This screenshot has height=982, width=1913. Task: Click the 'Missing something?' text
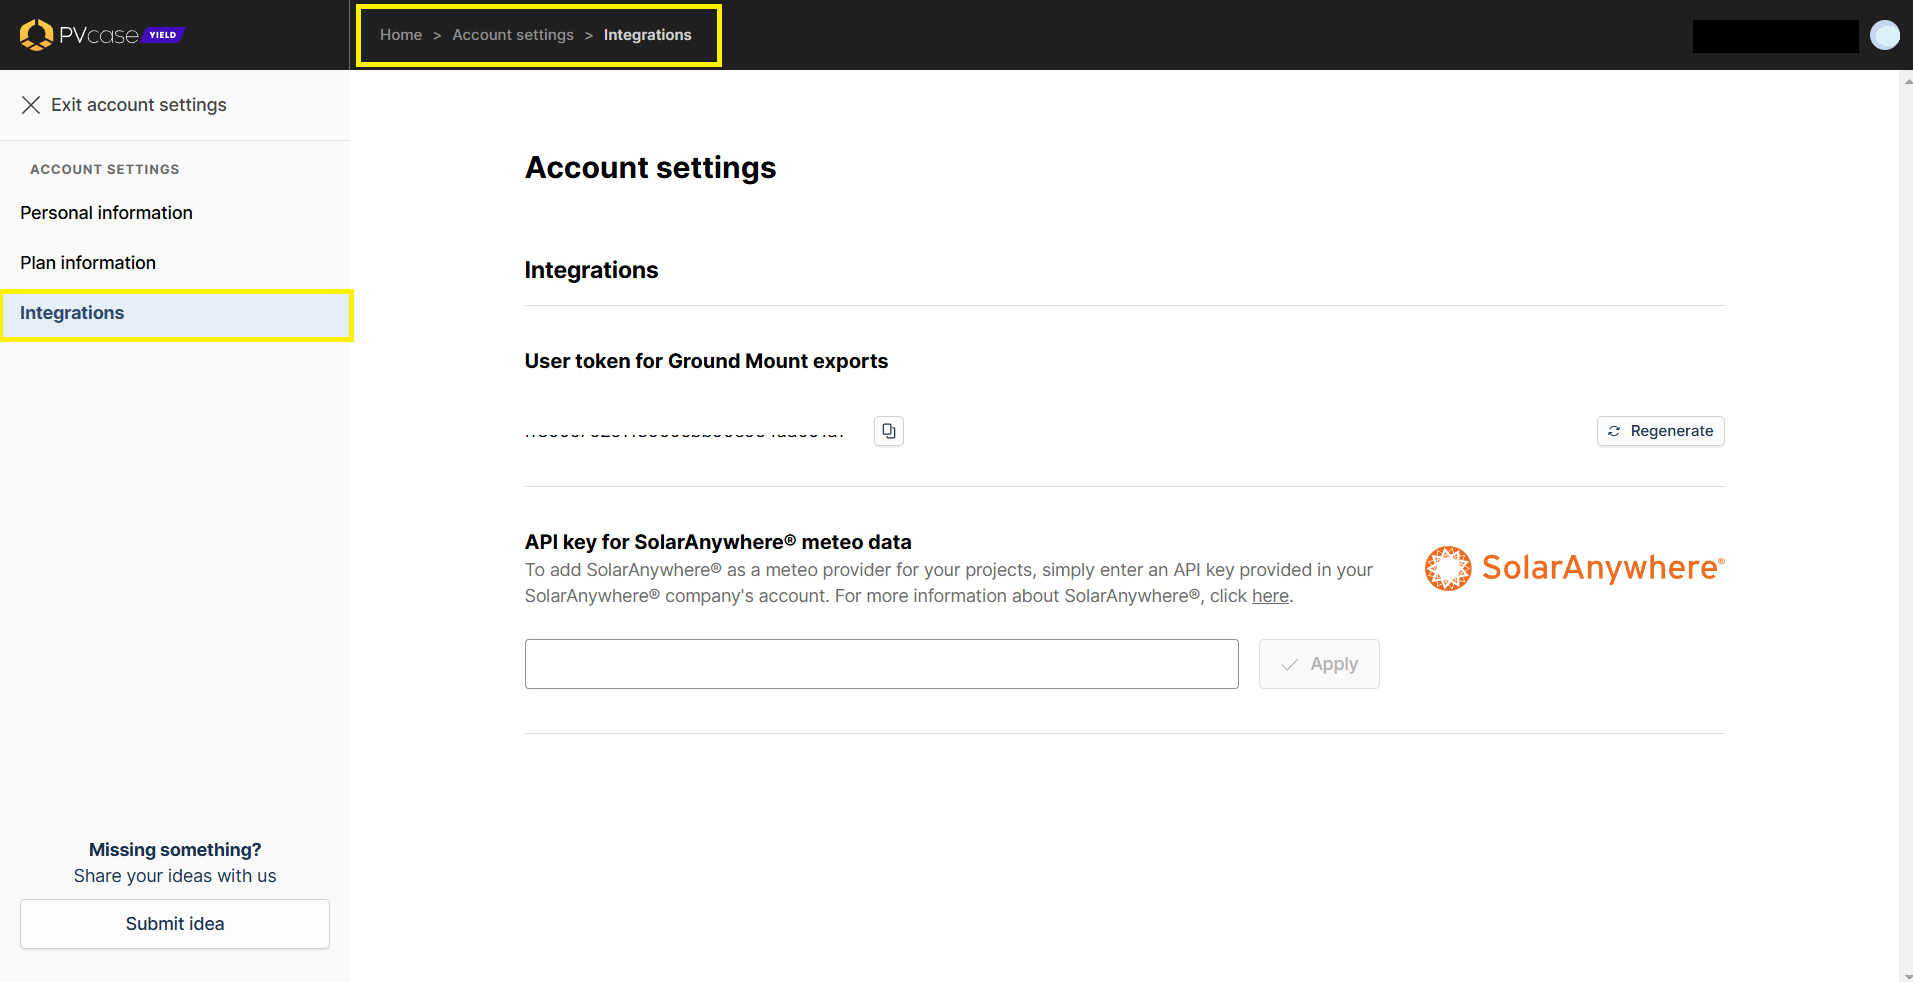pyautogui.click(x=175, y=850)
